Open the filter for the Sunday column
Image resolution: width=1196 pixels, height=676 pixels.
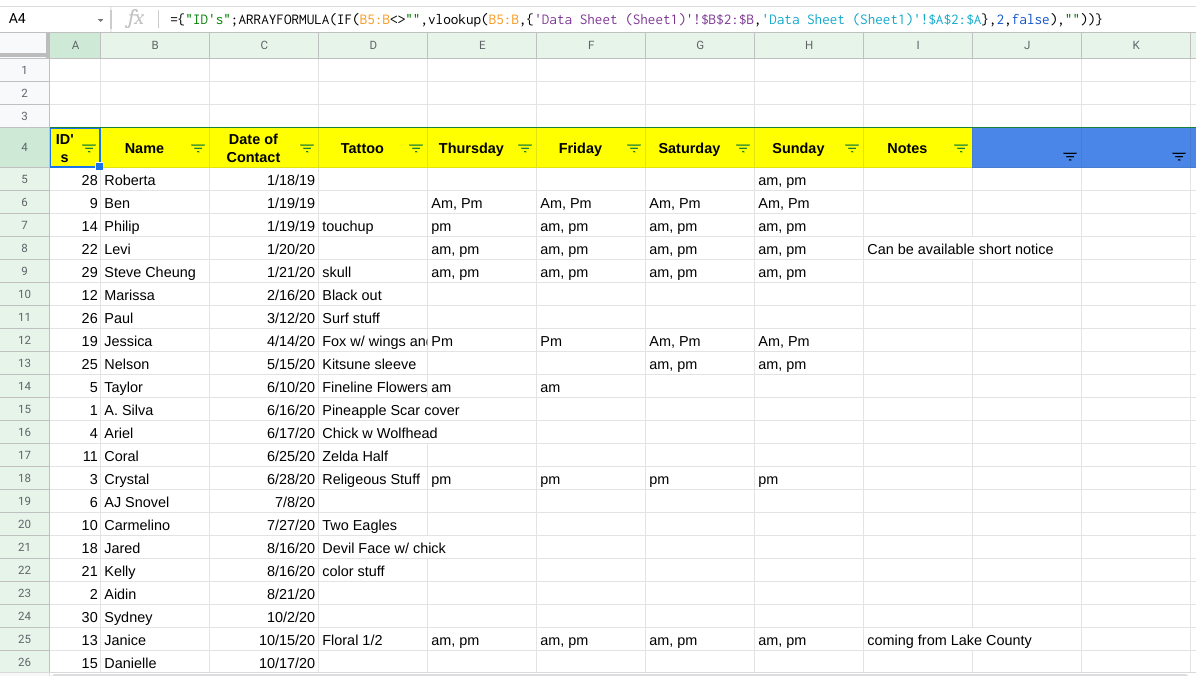tap(852, 148)
